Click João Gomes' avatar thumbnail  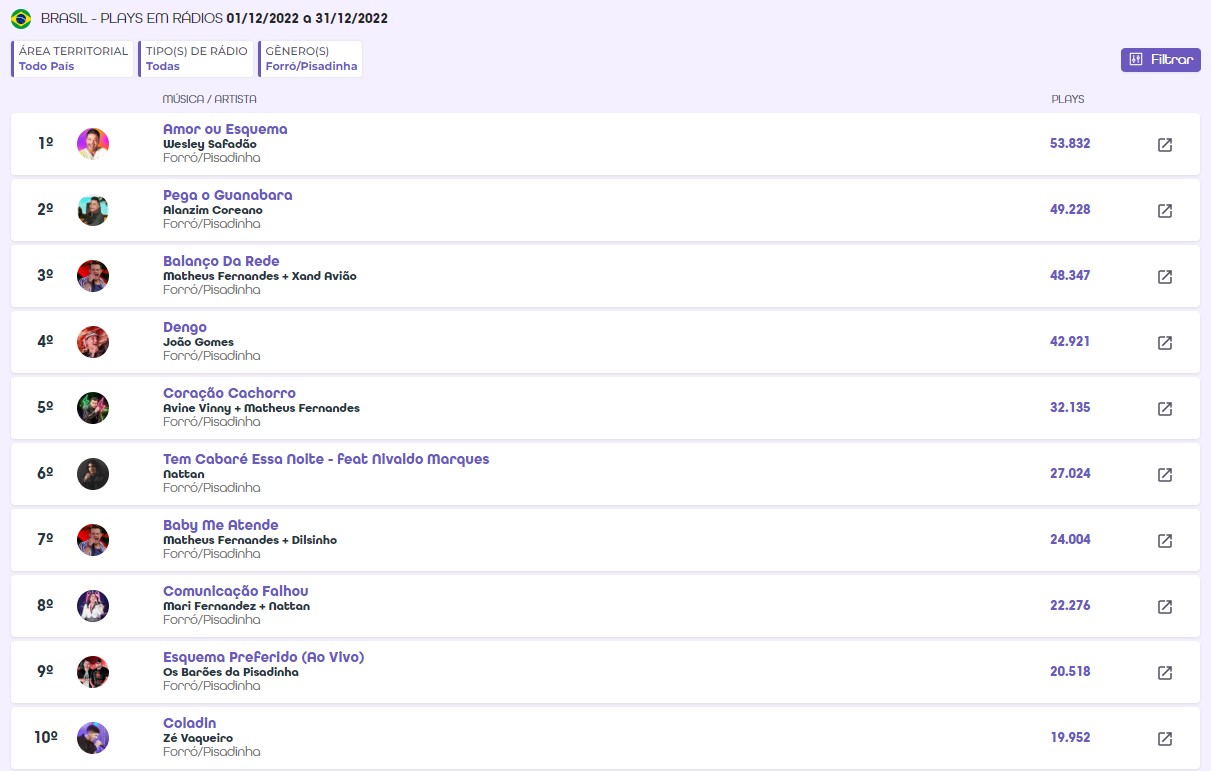93,342
